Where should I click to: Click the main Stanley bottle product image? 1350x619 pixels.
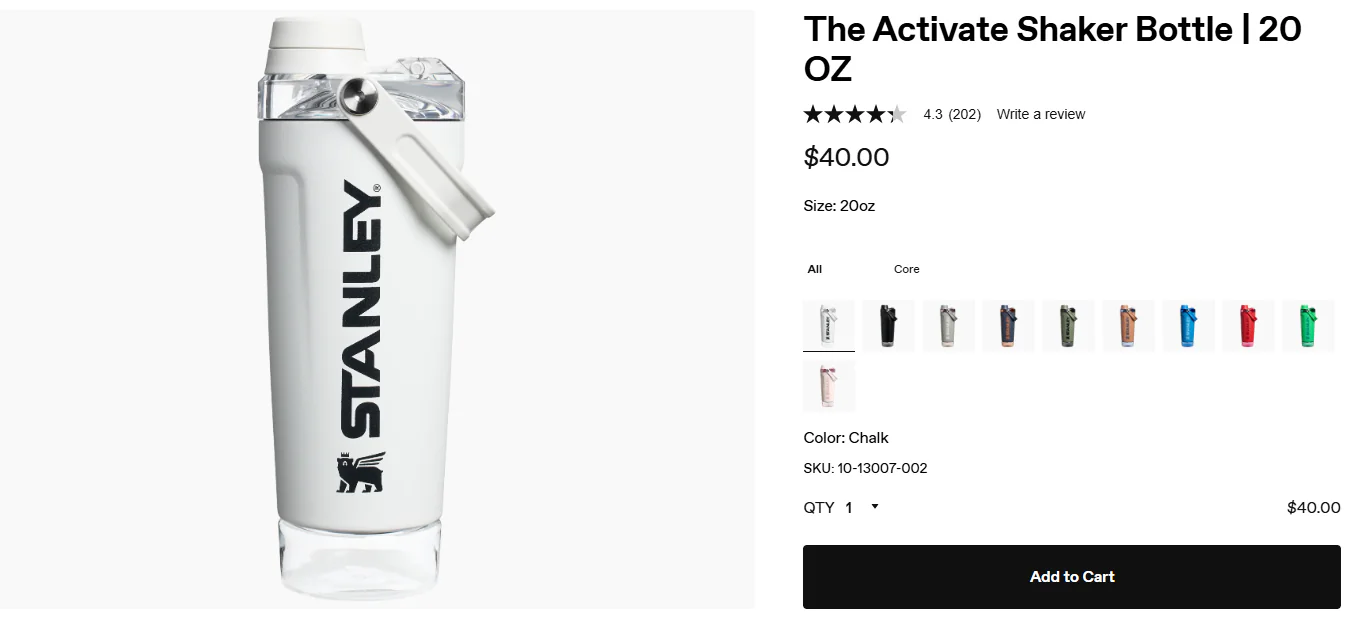tap(377, 309)
